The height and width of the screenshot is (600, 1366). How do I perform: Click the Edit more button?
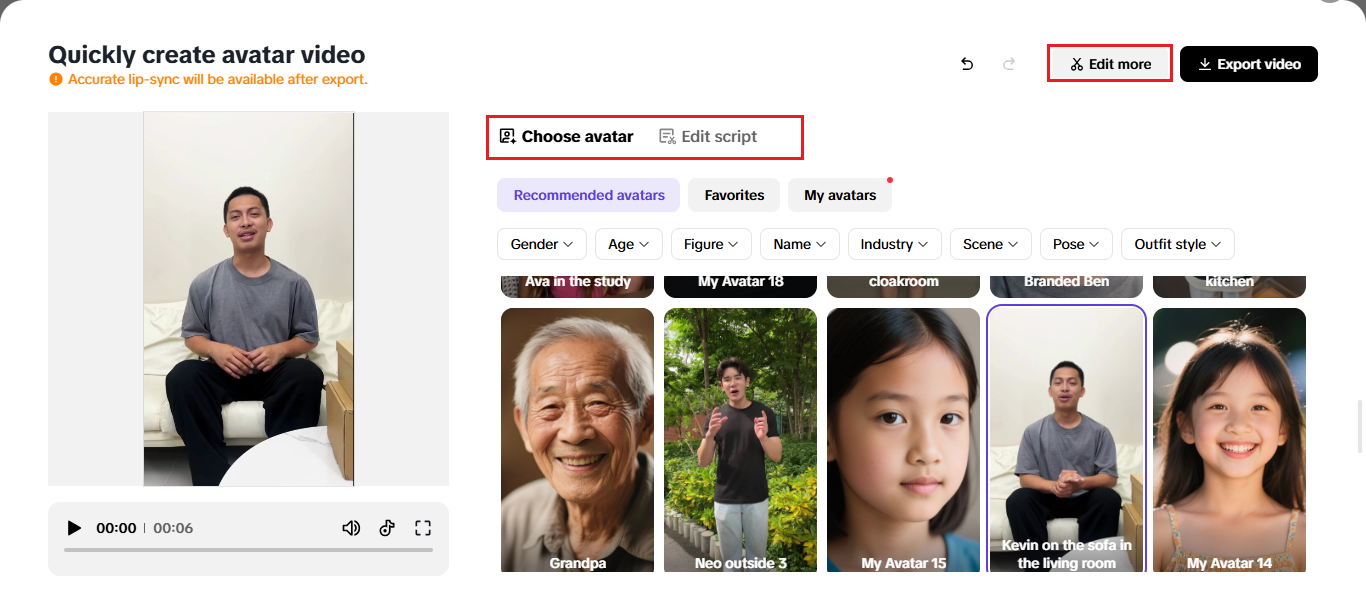pyautogui.click(x=1110, y=64)
